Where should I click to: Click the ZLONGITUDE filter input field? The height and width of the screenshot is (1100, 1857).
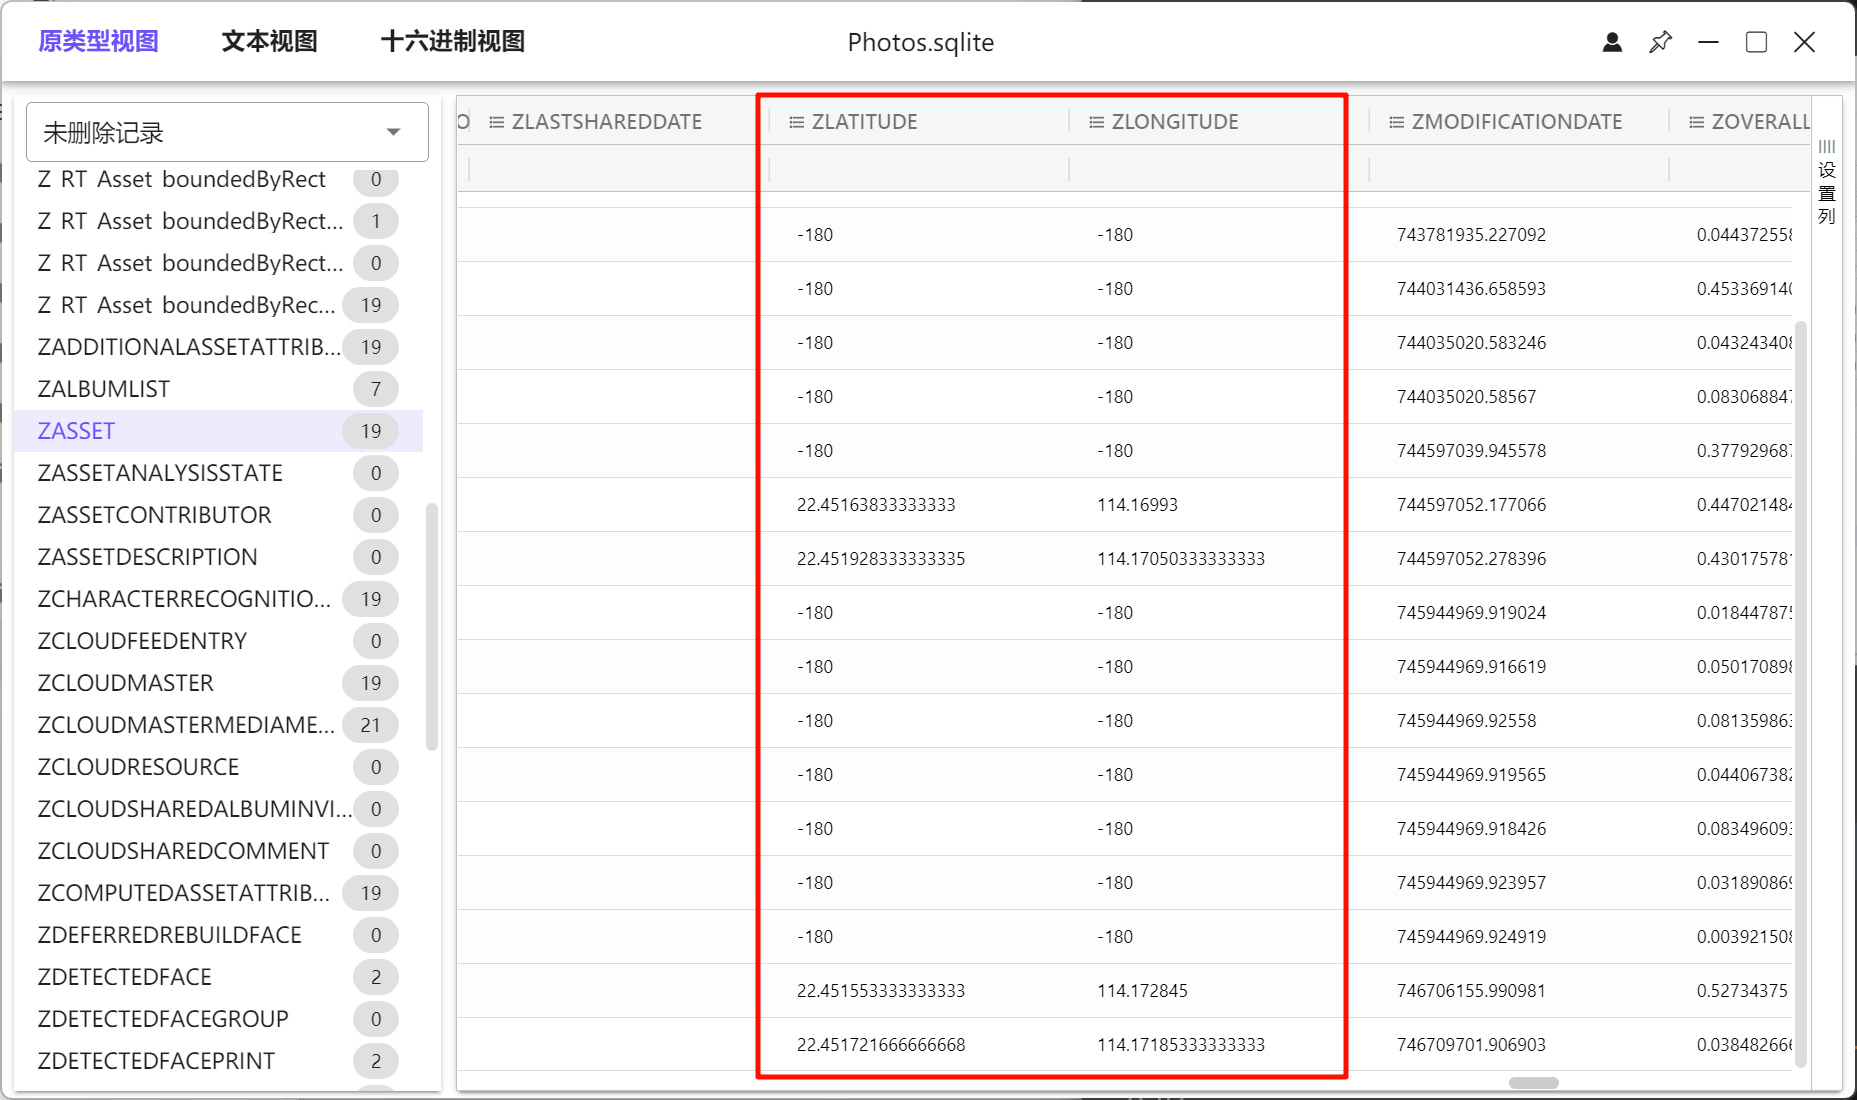click(1205, 170)
